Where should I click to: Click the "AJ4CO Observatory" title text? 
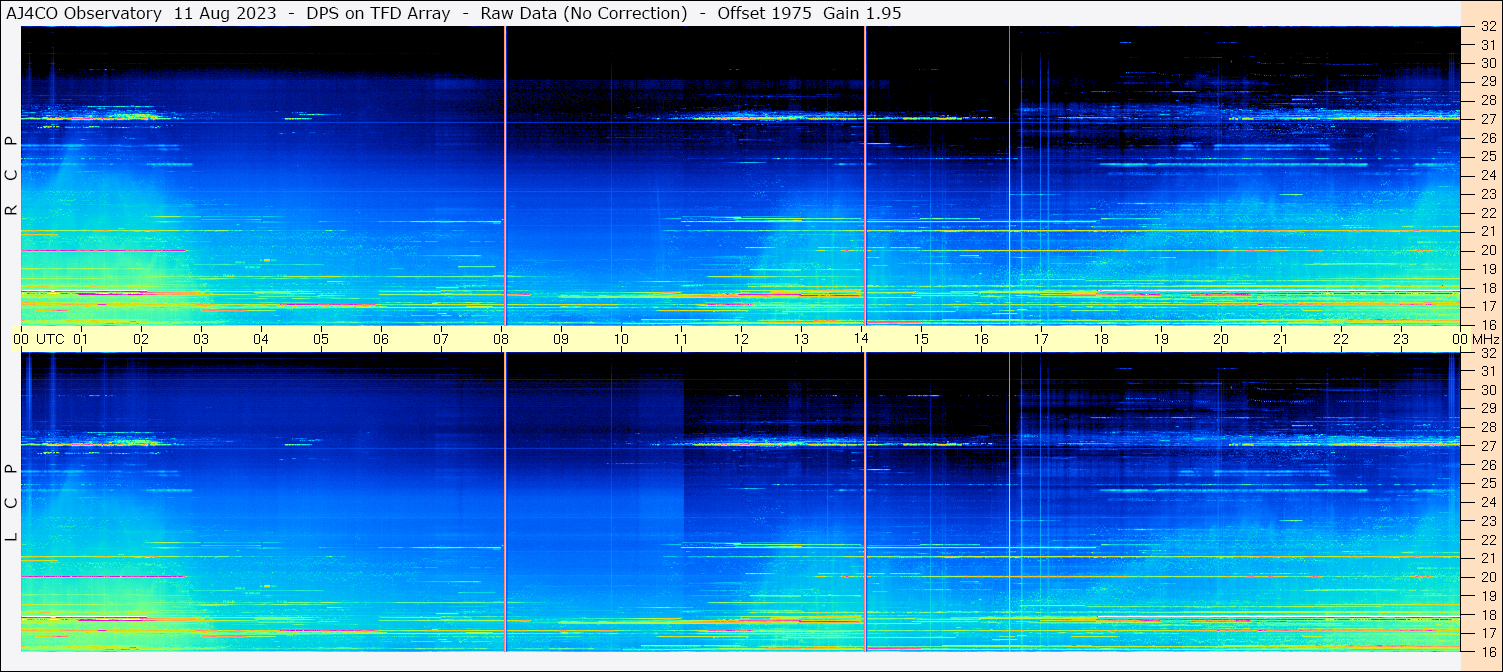point(85,13)
